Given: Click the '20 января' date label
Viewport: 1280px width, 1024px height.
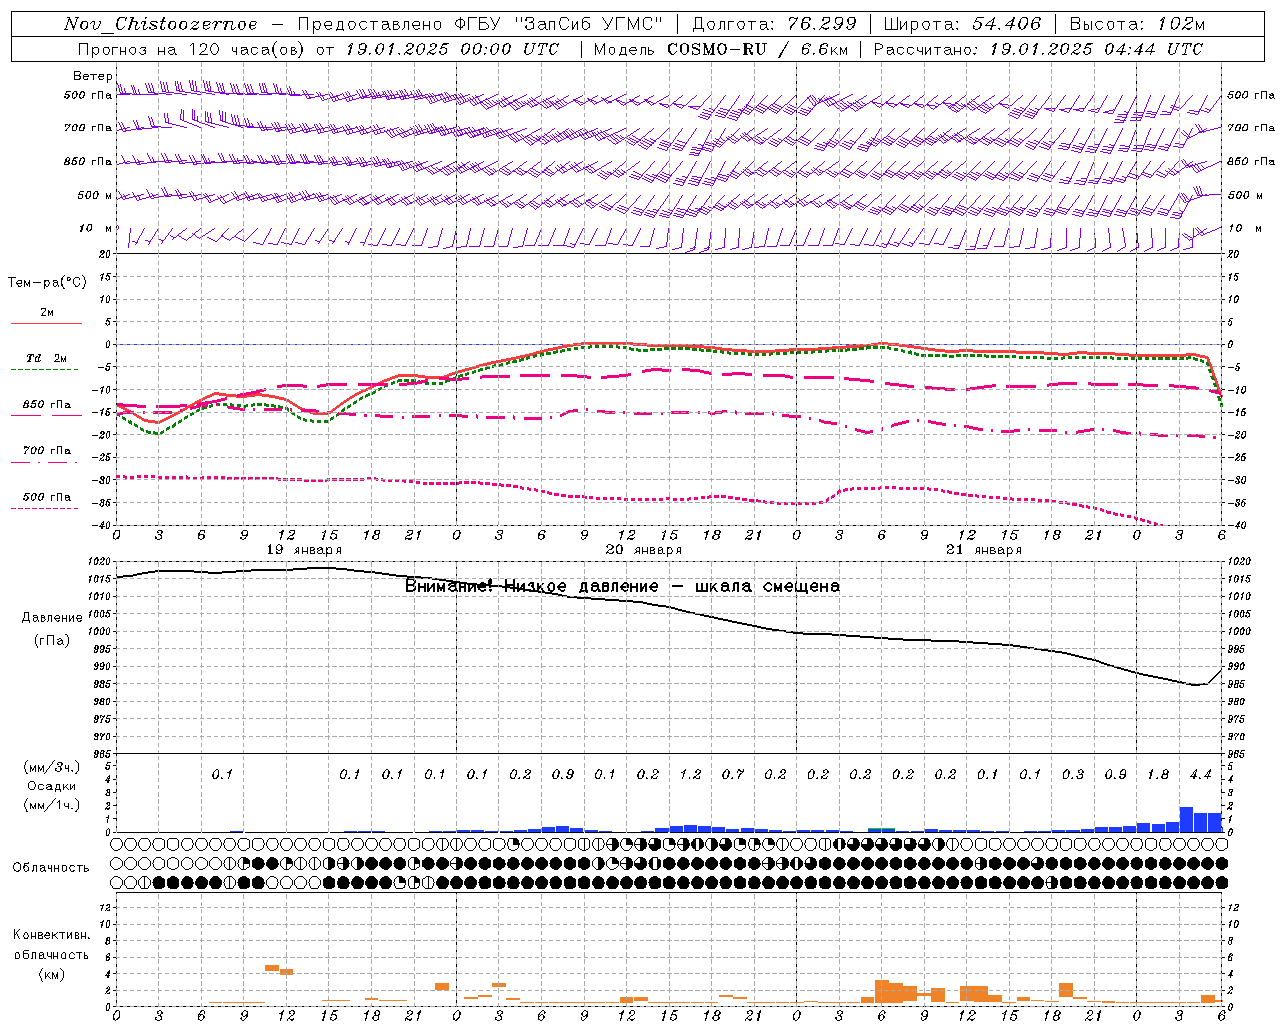Looking at the screenshot, I should (x=644, y=550).
